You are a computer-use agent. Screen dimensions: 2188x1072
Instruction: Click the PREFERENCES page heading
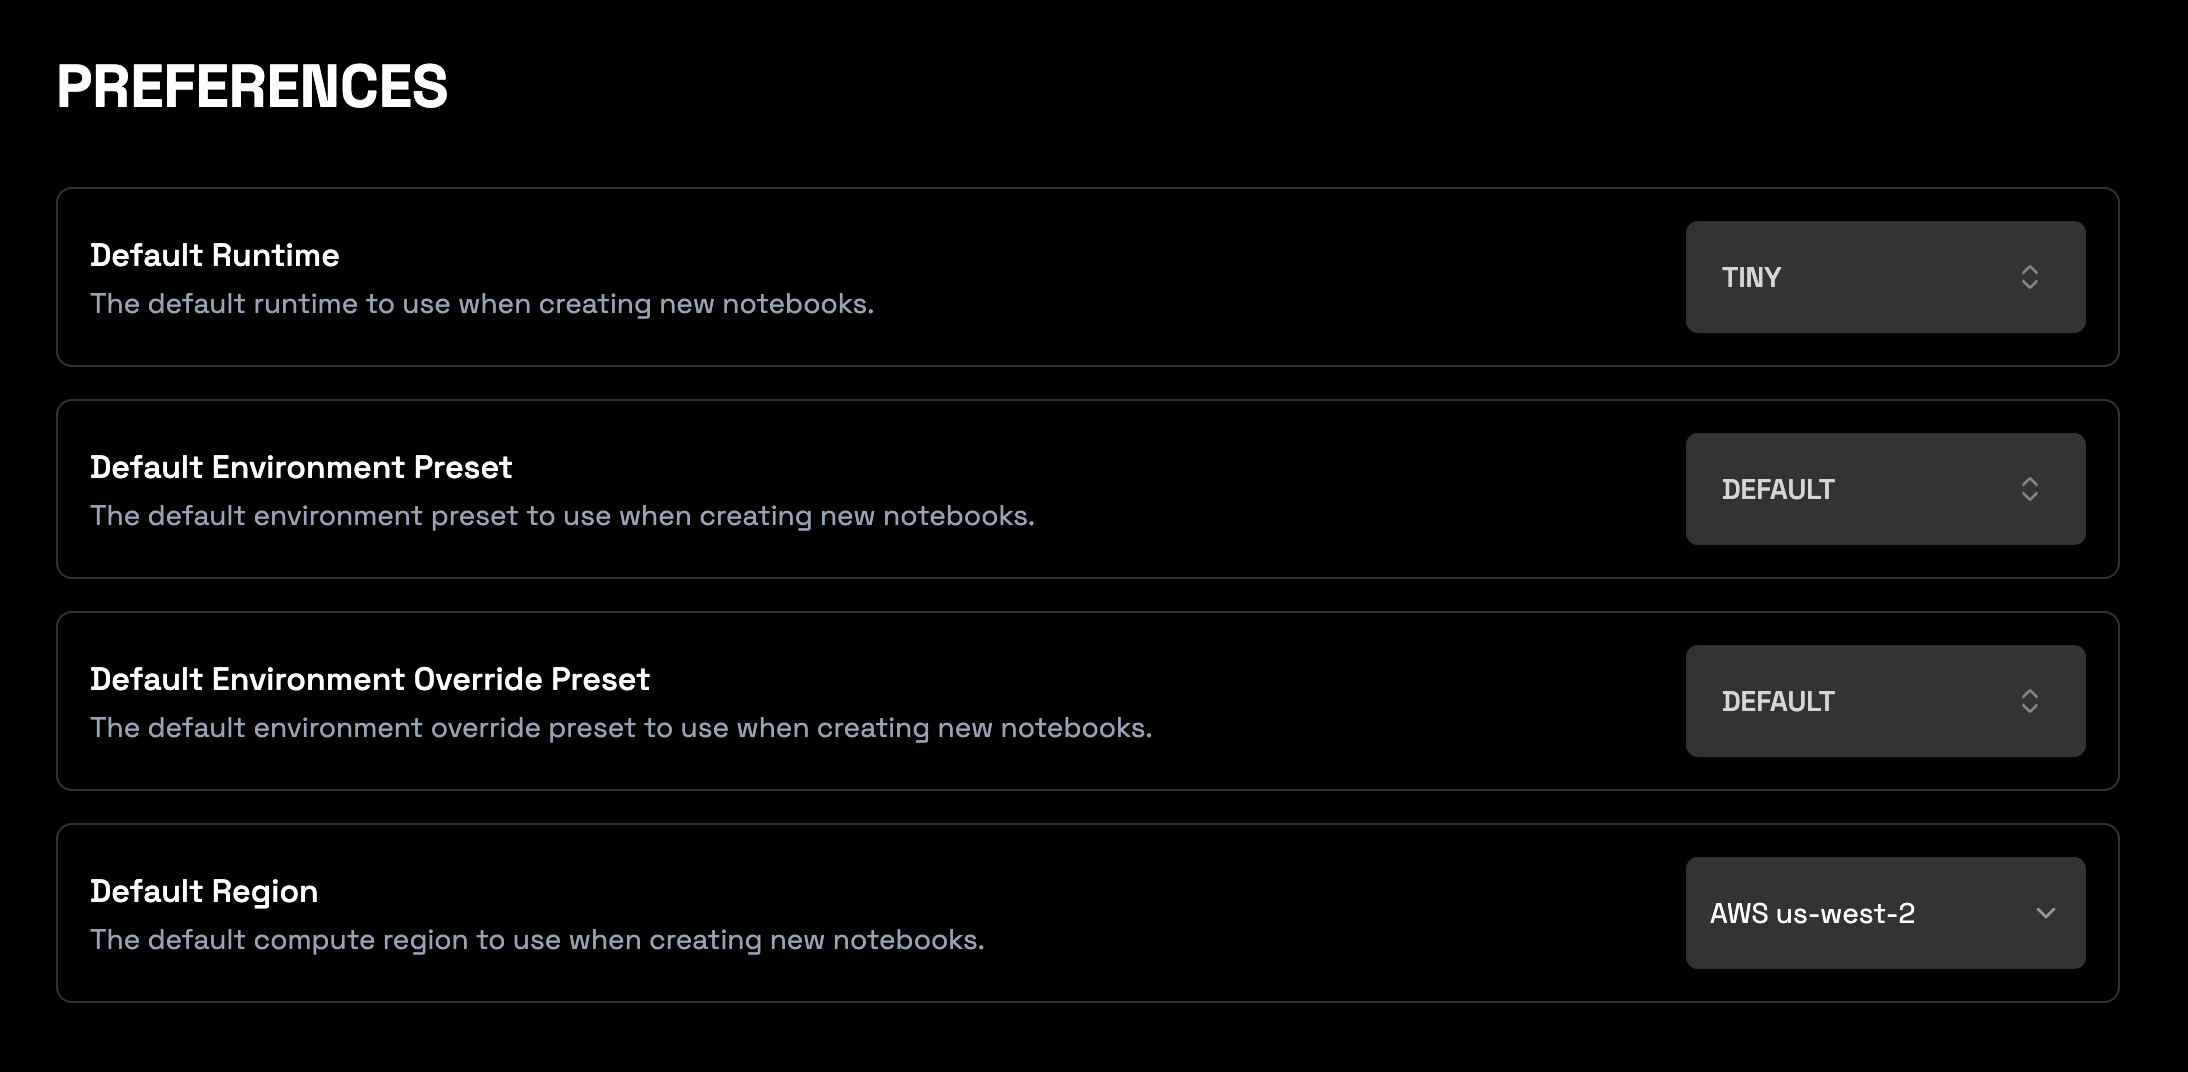tap(252, 86)
